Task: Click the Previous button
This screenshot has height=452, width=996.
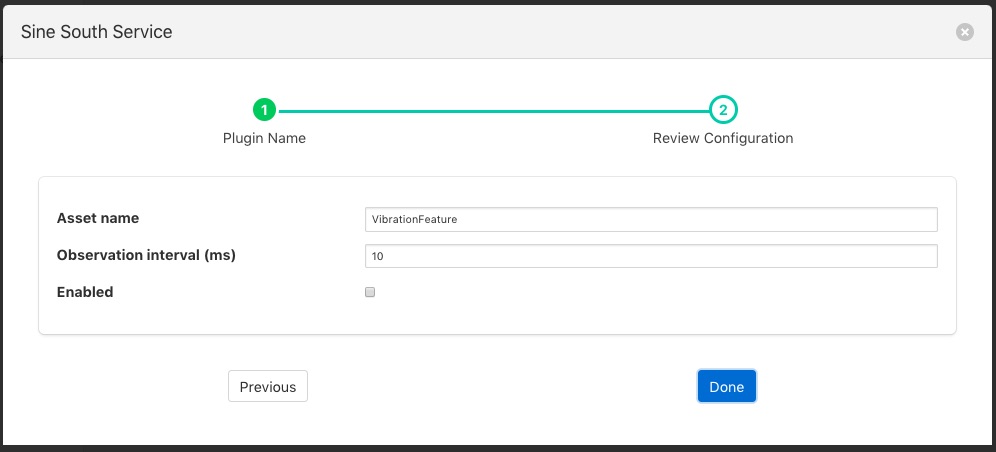Action: 268,387
